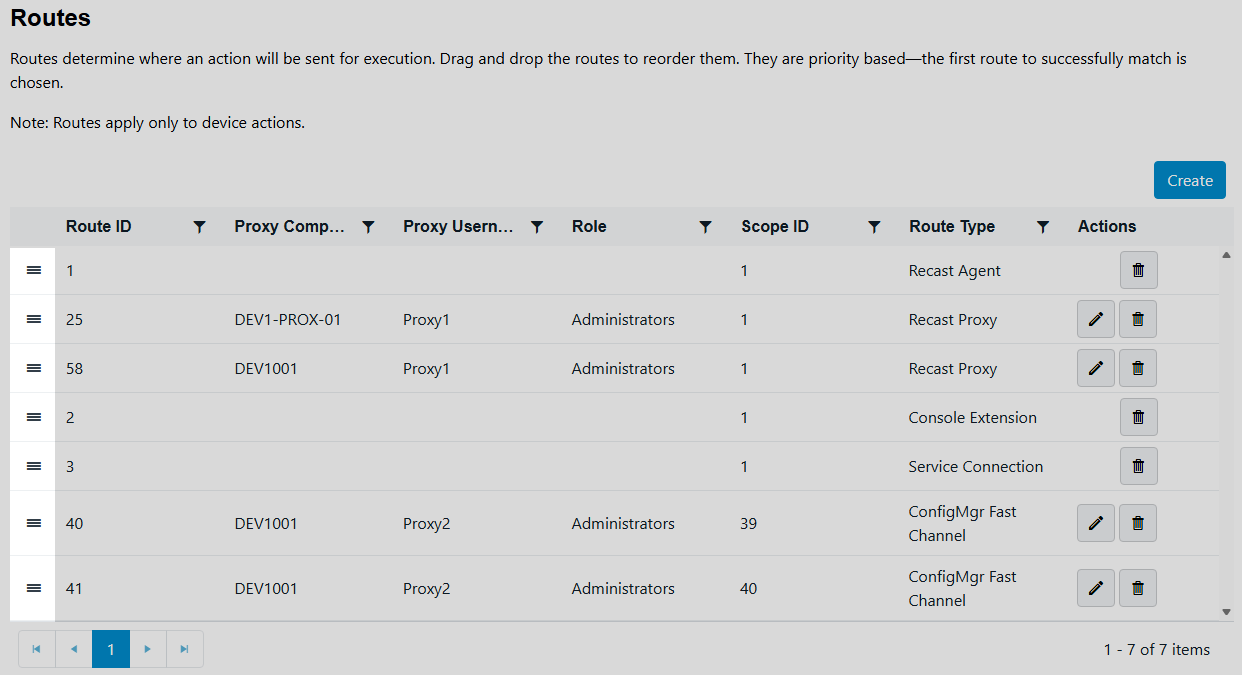This screenshot has width=1242, height=675.
Task: Delete route 1 with the trash icon
Action: coord(1138,271)
